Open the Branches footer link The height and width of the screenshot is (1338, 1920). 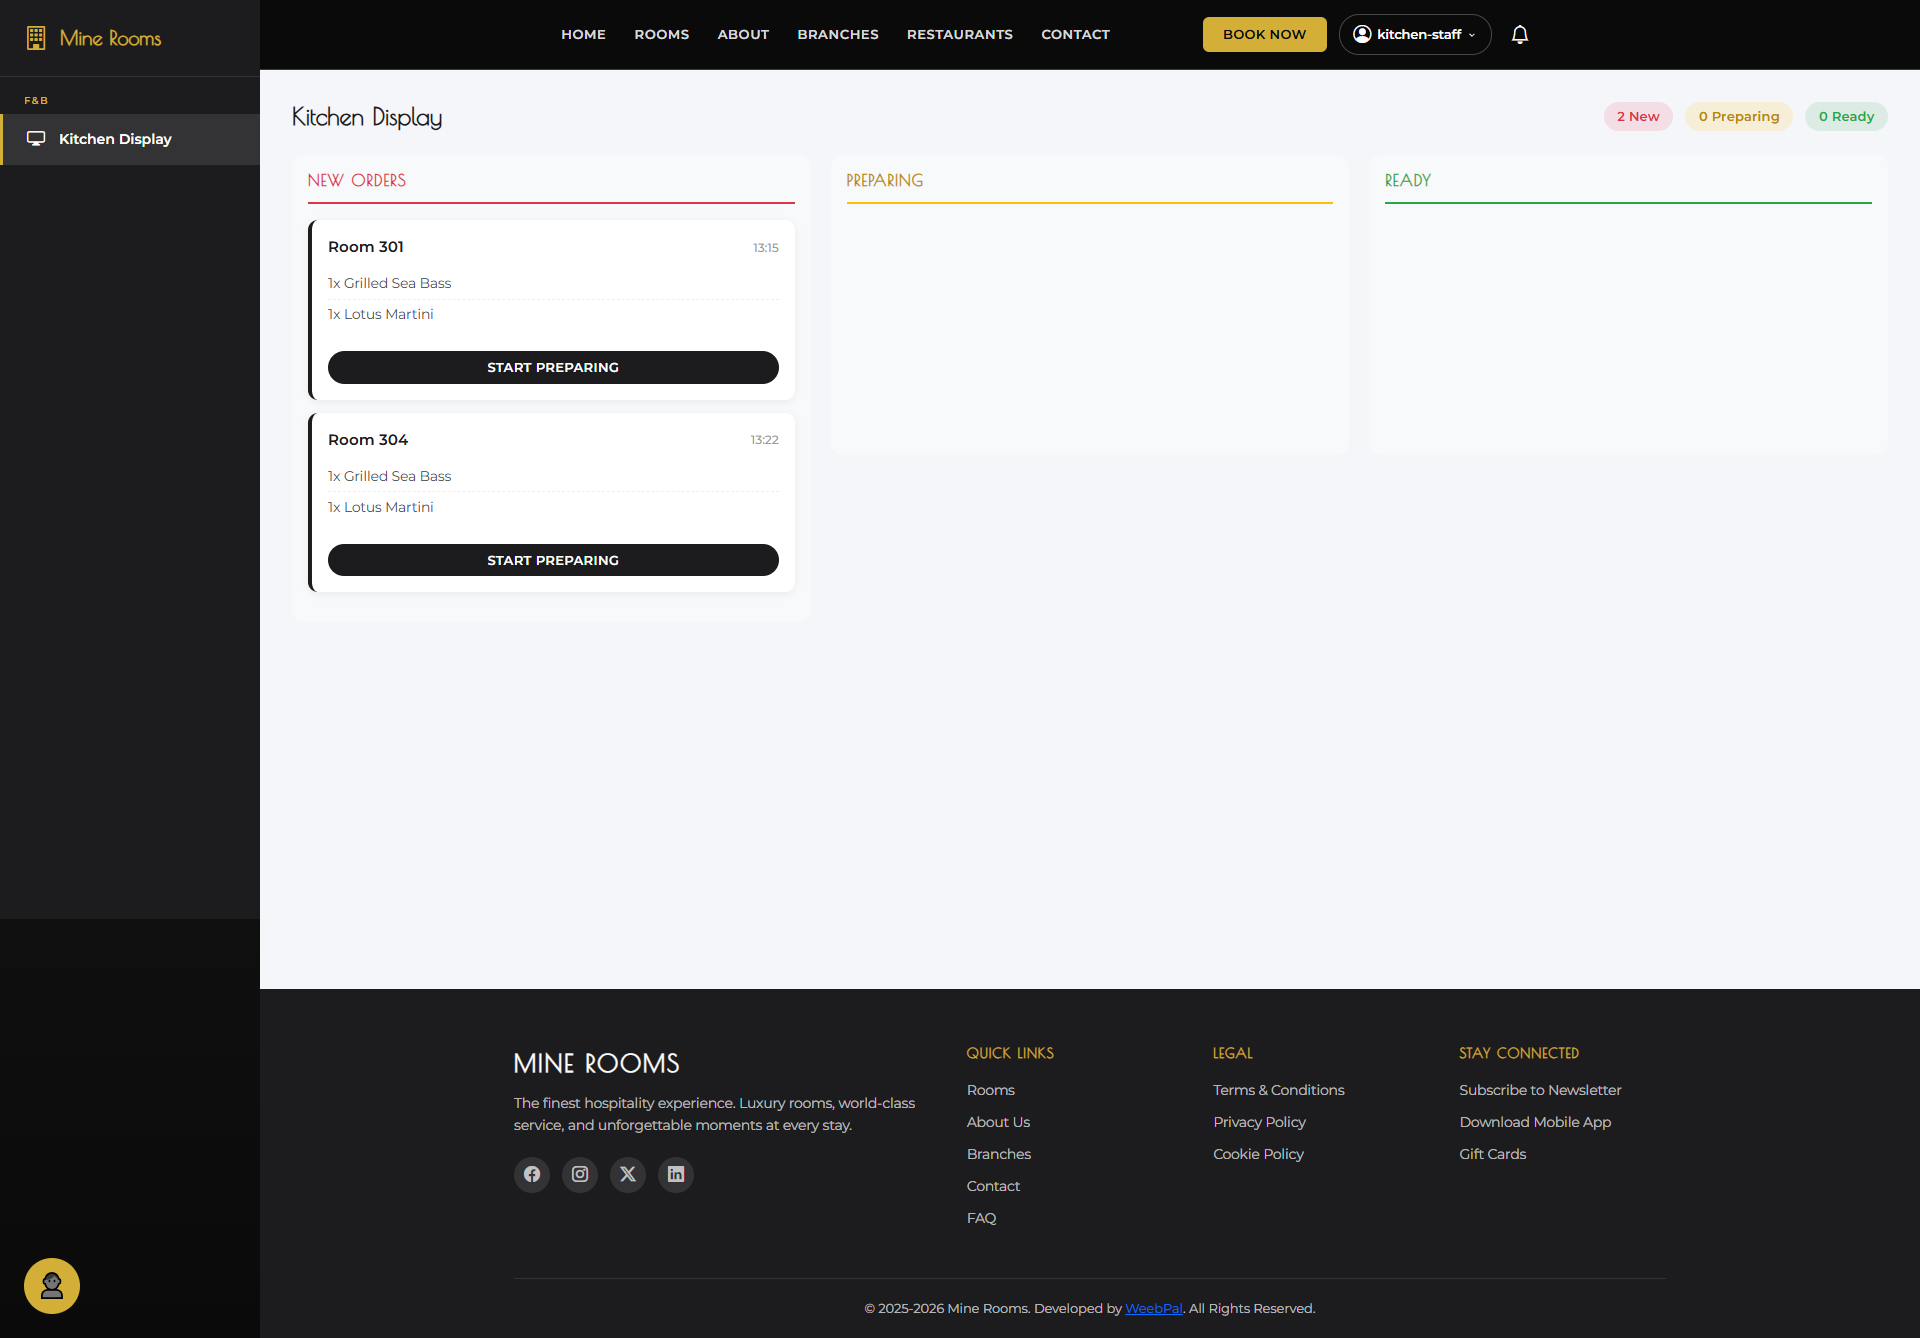click(998, 1154)
